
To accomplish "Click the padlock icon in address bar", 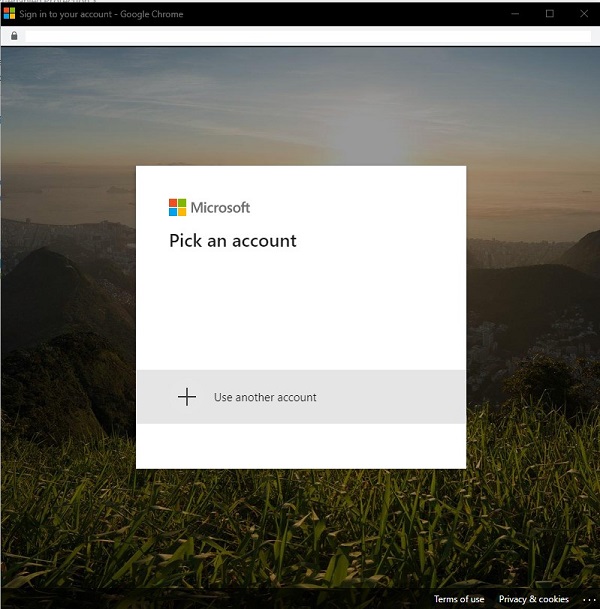I will click(14, 36).
